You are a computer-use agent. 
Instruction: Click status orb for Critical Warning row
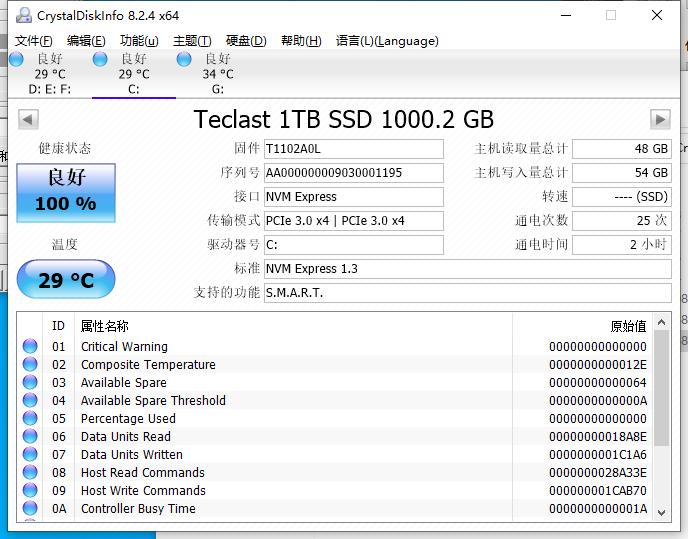coord(30,347)
